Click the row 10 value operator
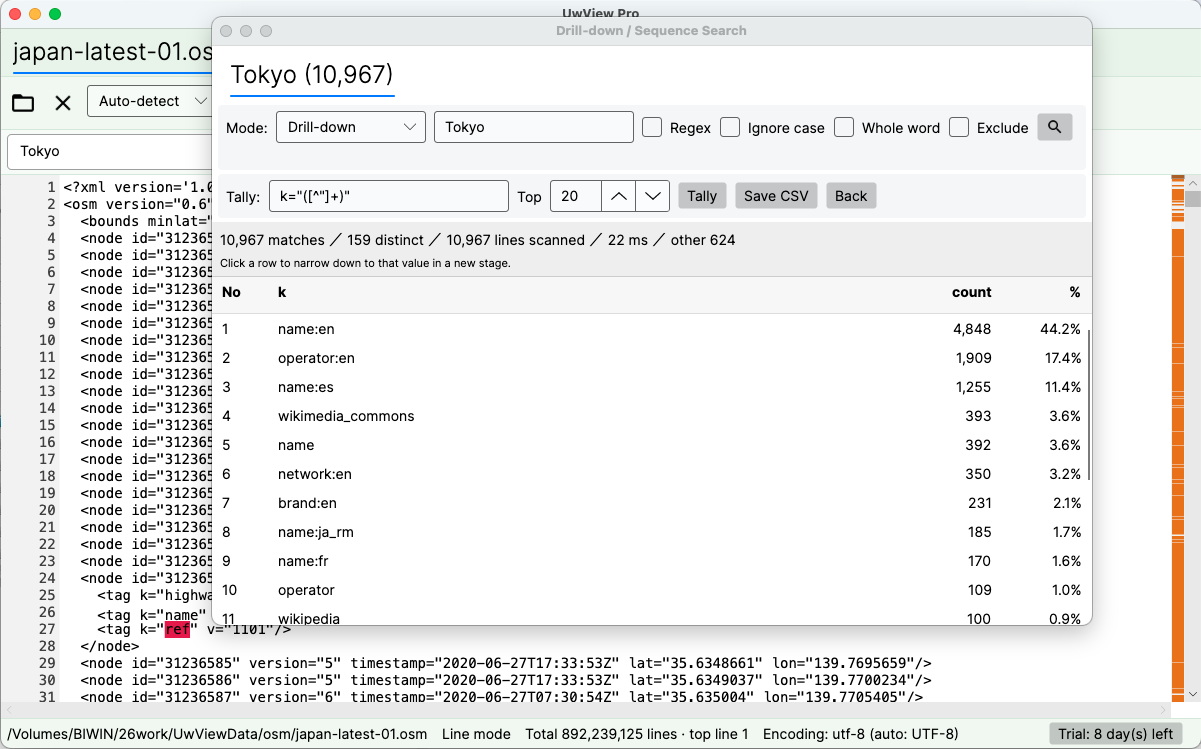This screenshot has width=1201, height=749. [x=306, y=590]
